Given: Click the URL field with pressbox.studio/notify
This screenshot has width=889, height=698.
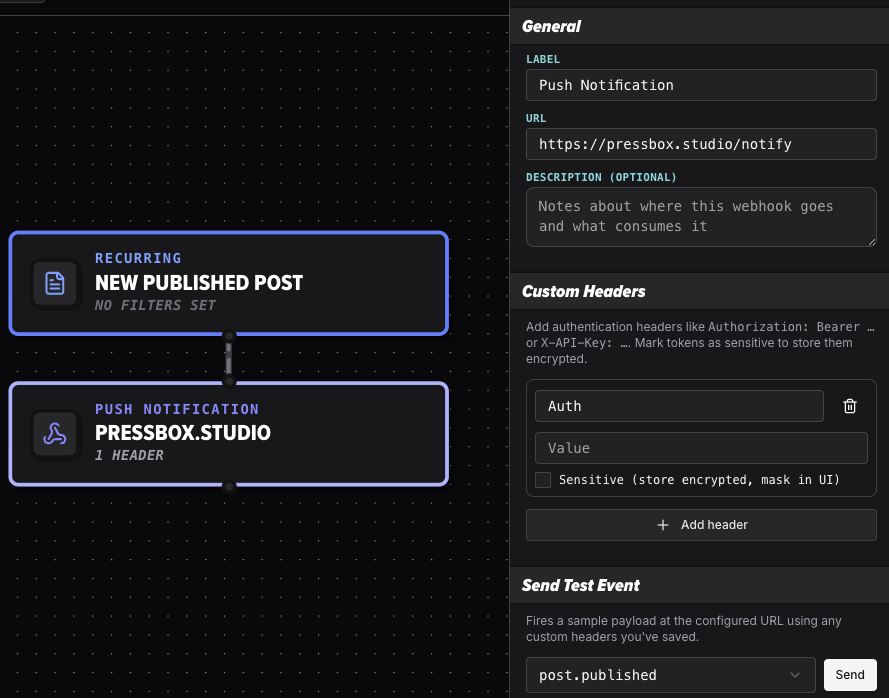Looking at the screenshot, I should click(701, 144).
